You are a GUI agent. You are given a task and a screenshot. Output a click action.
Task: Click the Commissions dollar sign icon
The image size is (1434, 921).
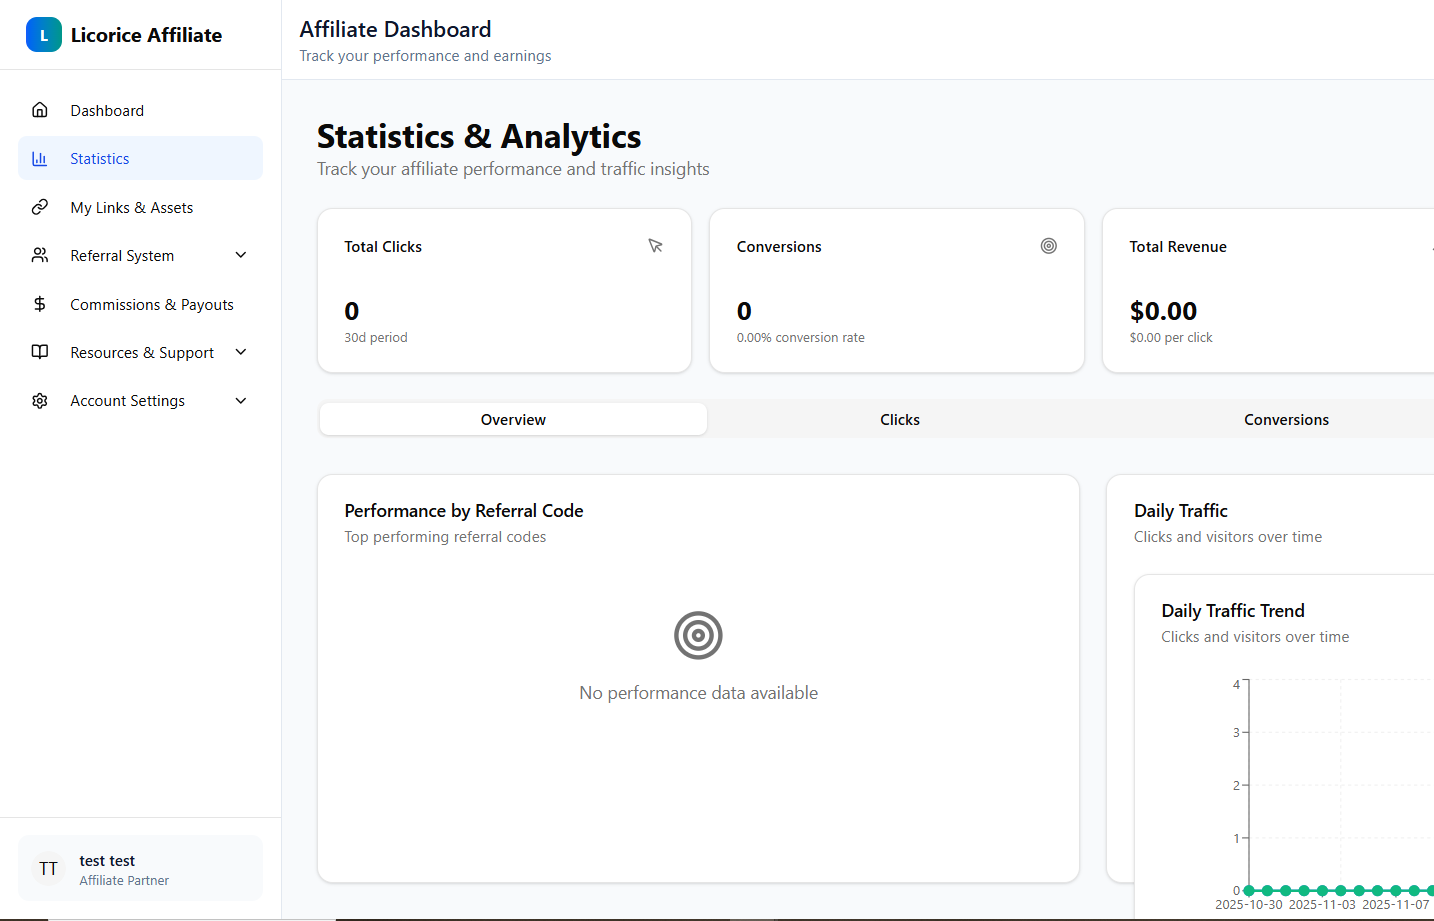click(x=40, y=304)
